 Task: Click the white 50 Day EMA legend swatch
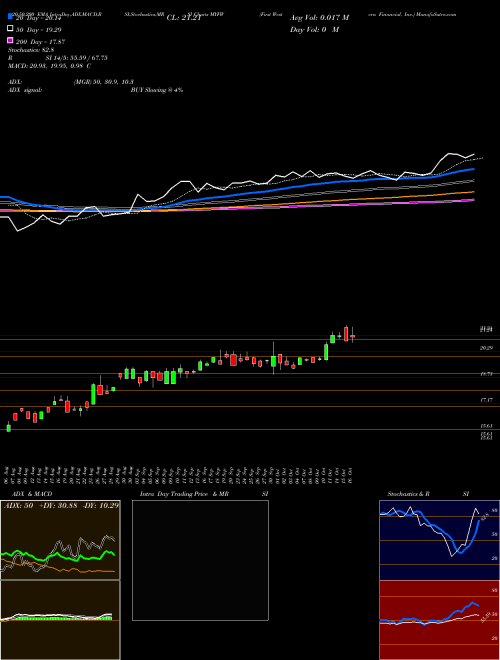(10, 29)
